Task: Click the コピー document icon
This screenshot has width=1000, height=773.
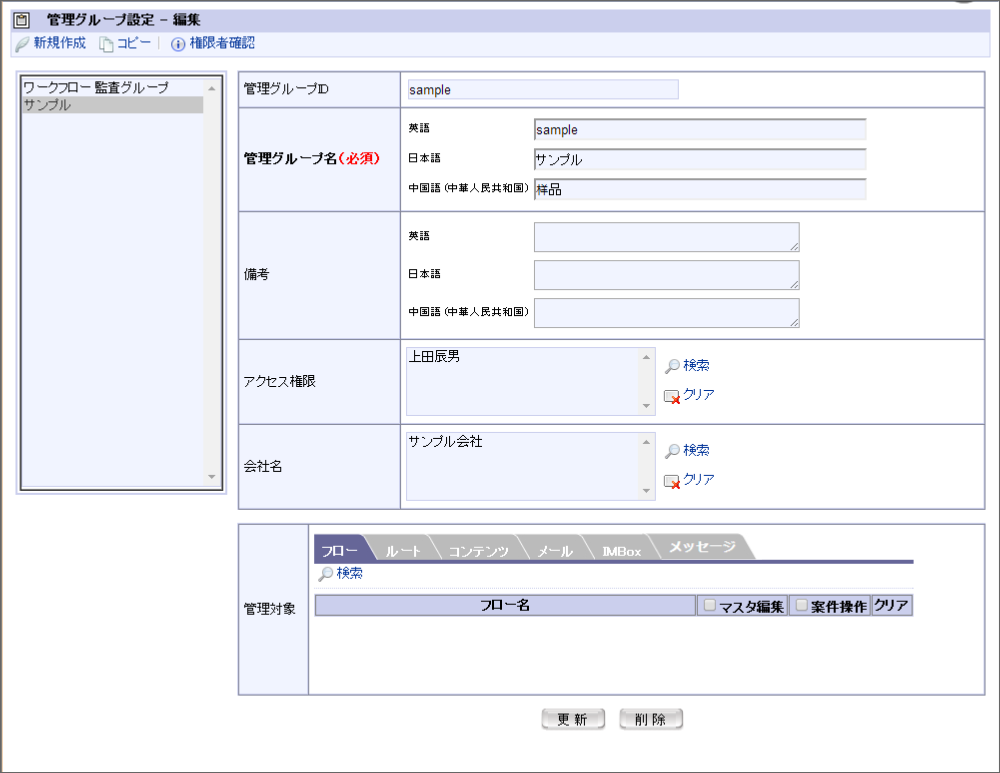Action: click(x=106, y=44)
